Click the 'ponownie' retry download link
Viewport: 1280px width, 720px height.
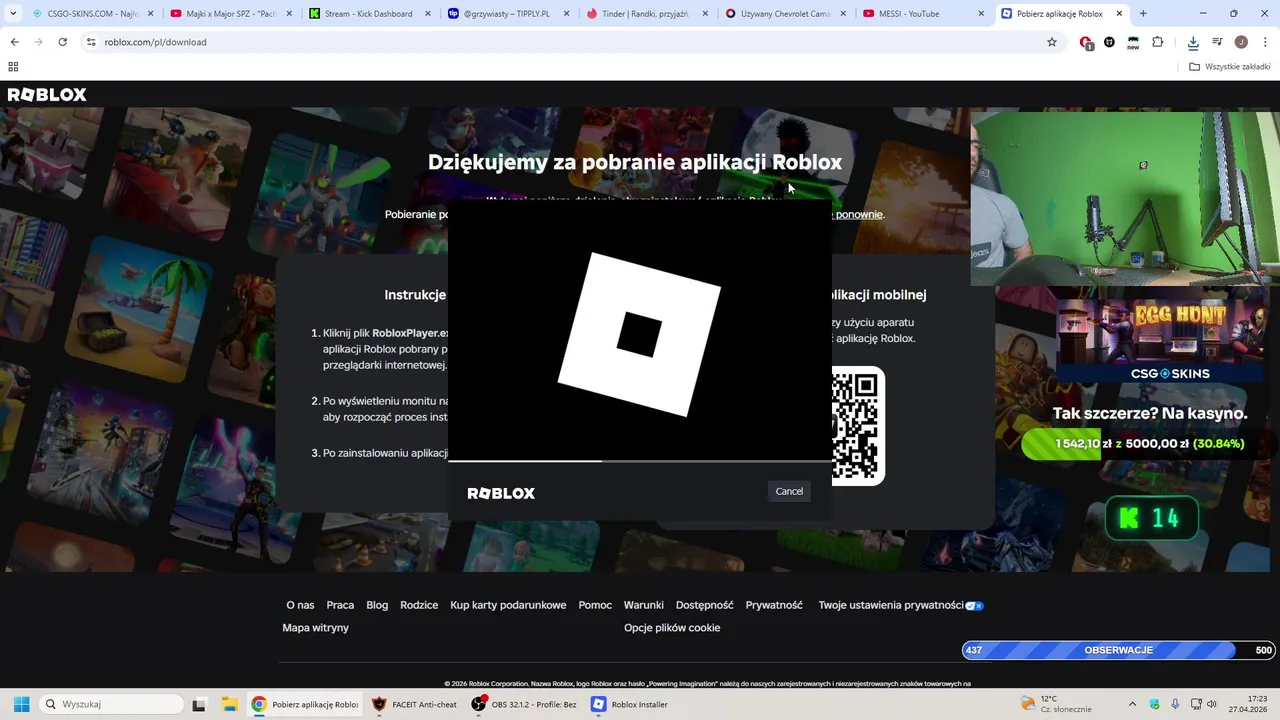click(859, 214)
